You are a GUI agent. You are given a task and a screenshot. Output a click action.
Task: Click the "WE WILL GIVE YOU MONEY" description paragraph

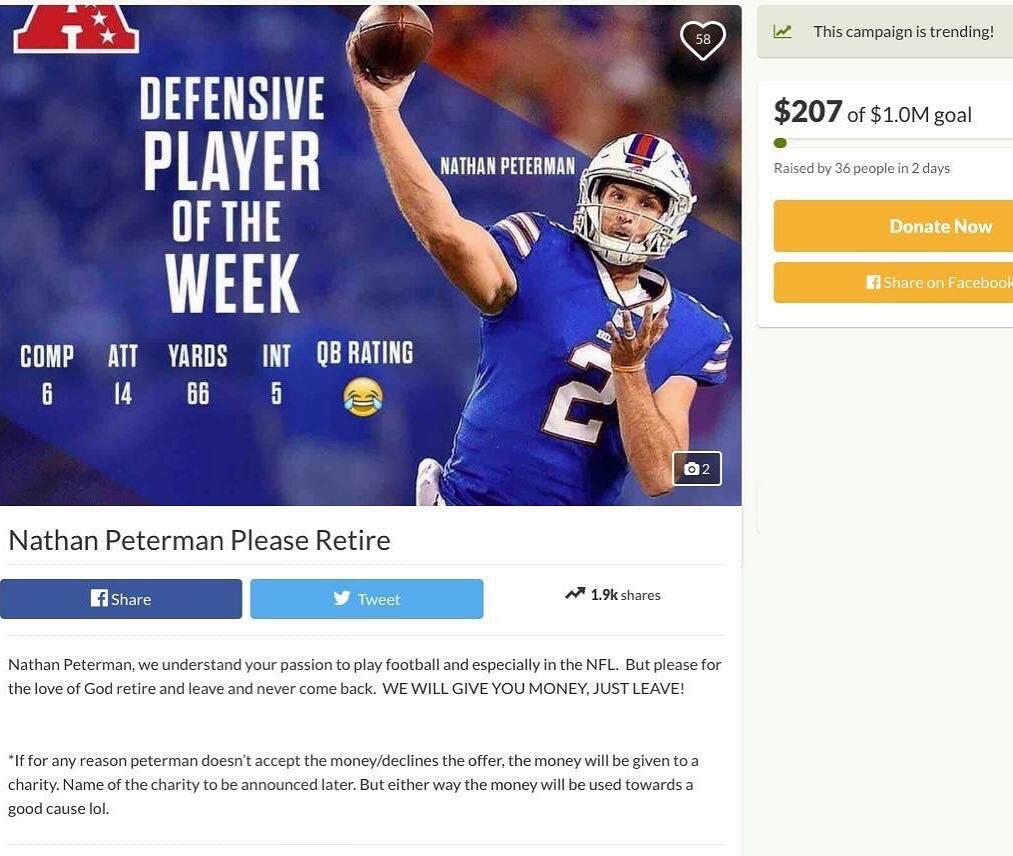(364, 676)
